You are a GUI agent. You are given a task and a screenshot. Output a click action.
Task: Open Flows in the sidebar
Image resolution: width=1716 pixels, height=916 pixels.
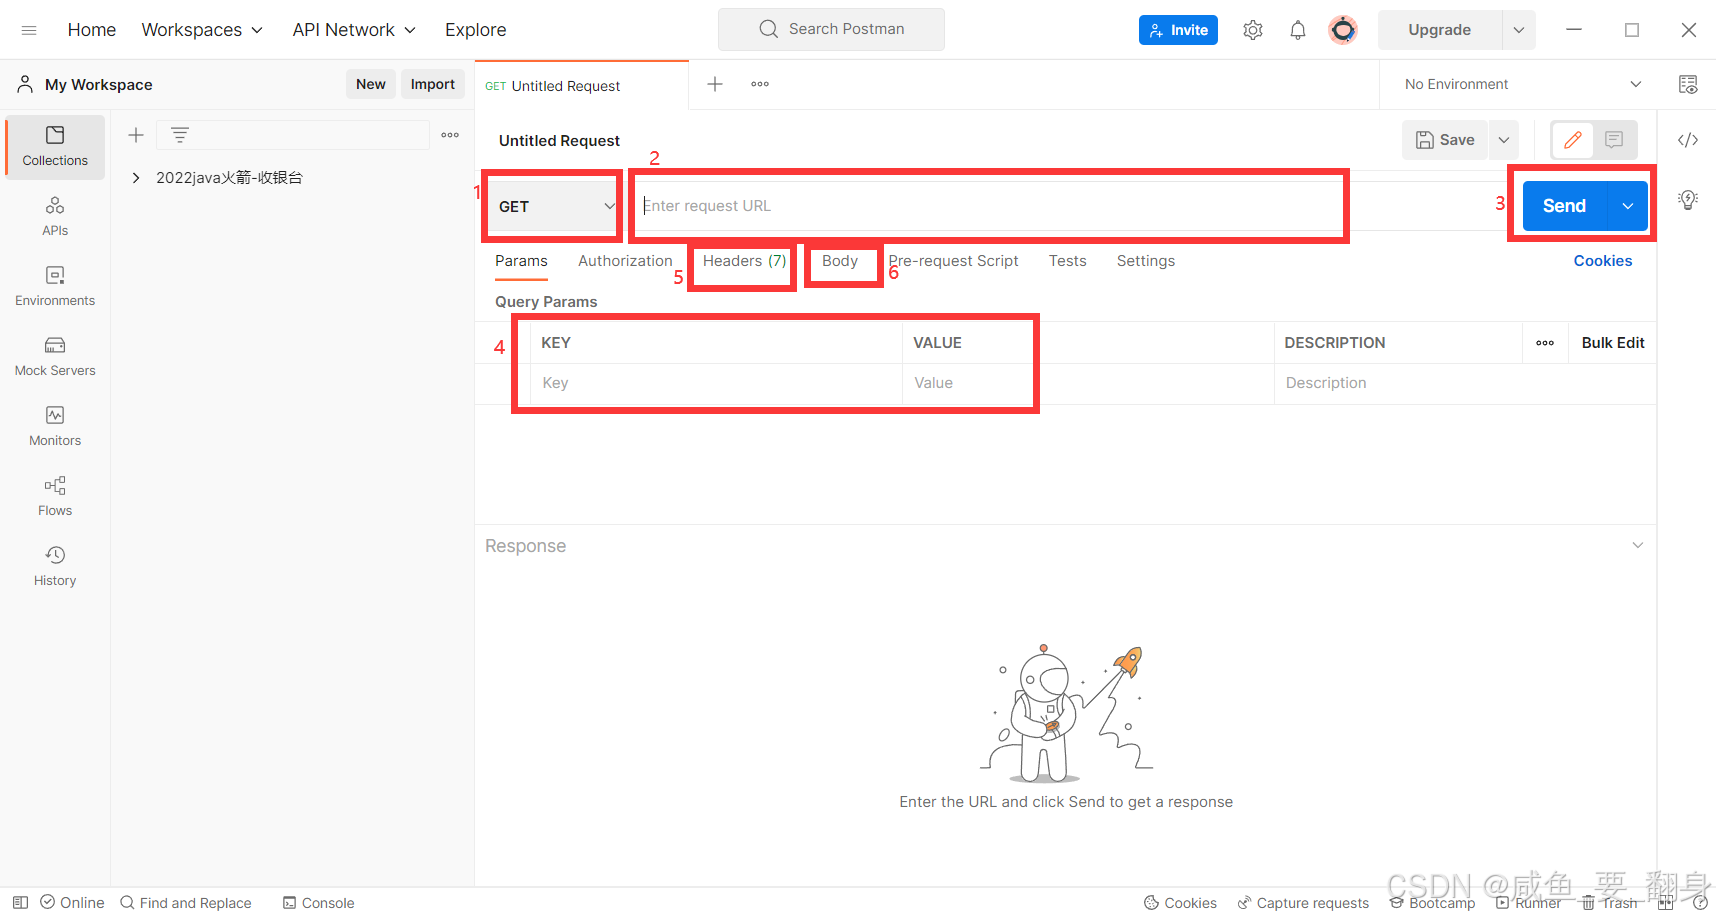coord(55,497)
